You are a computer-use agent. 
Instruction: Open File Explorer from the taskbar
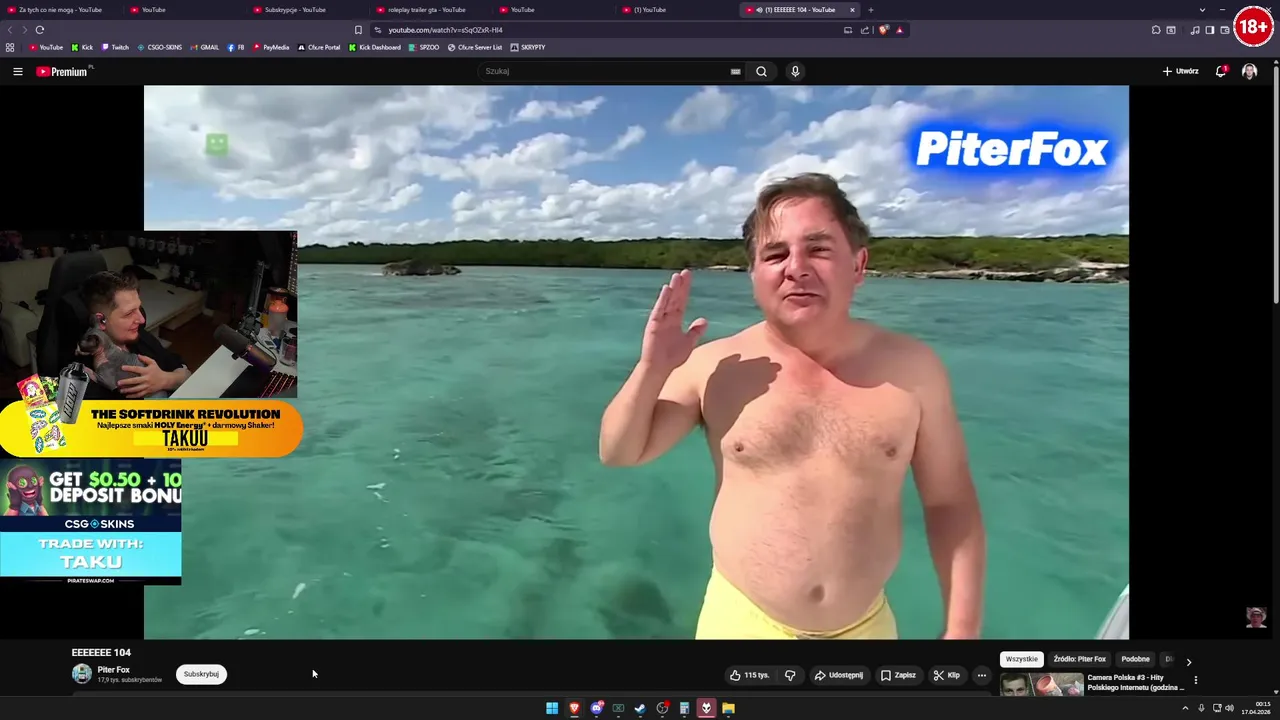(728, 708)
